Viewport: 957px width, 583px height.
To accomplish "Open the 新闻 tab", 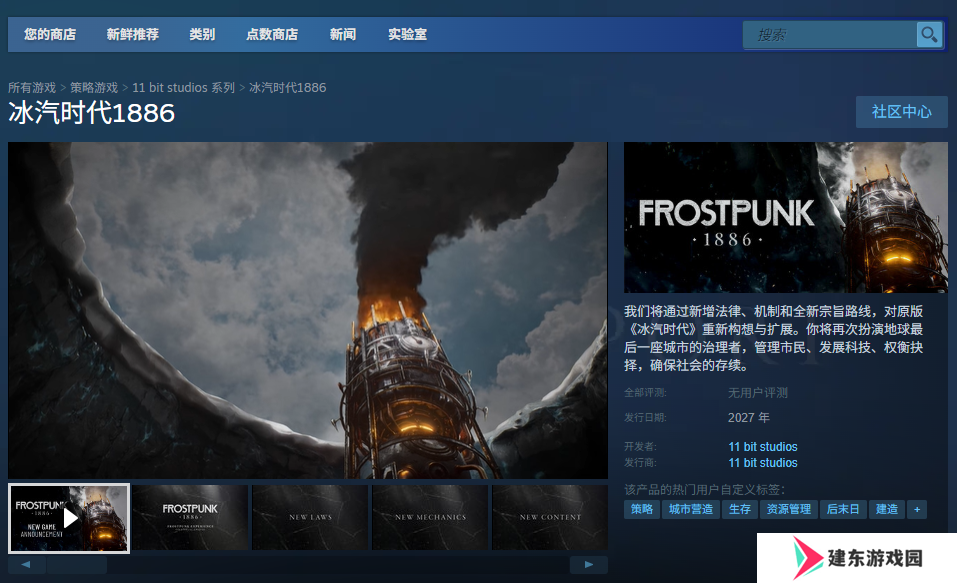I will 343,34.
